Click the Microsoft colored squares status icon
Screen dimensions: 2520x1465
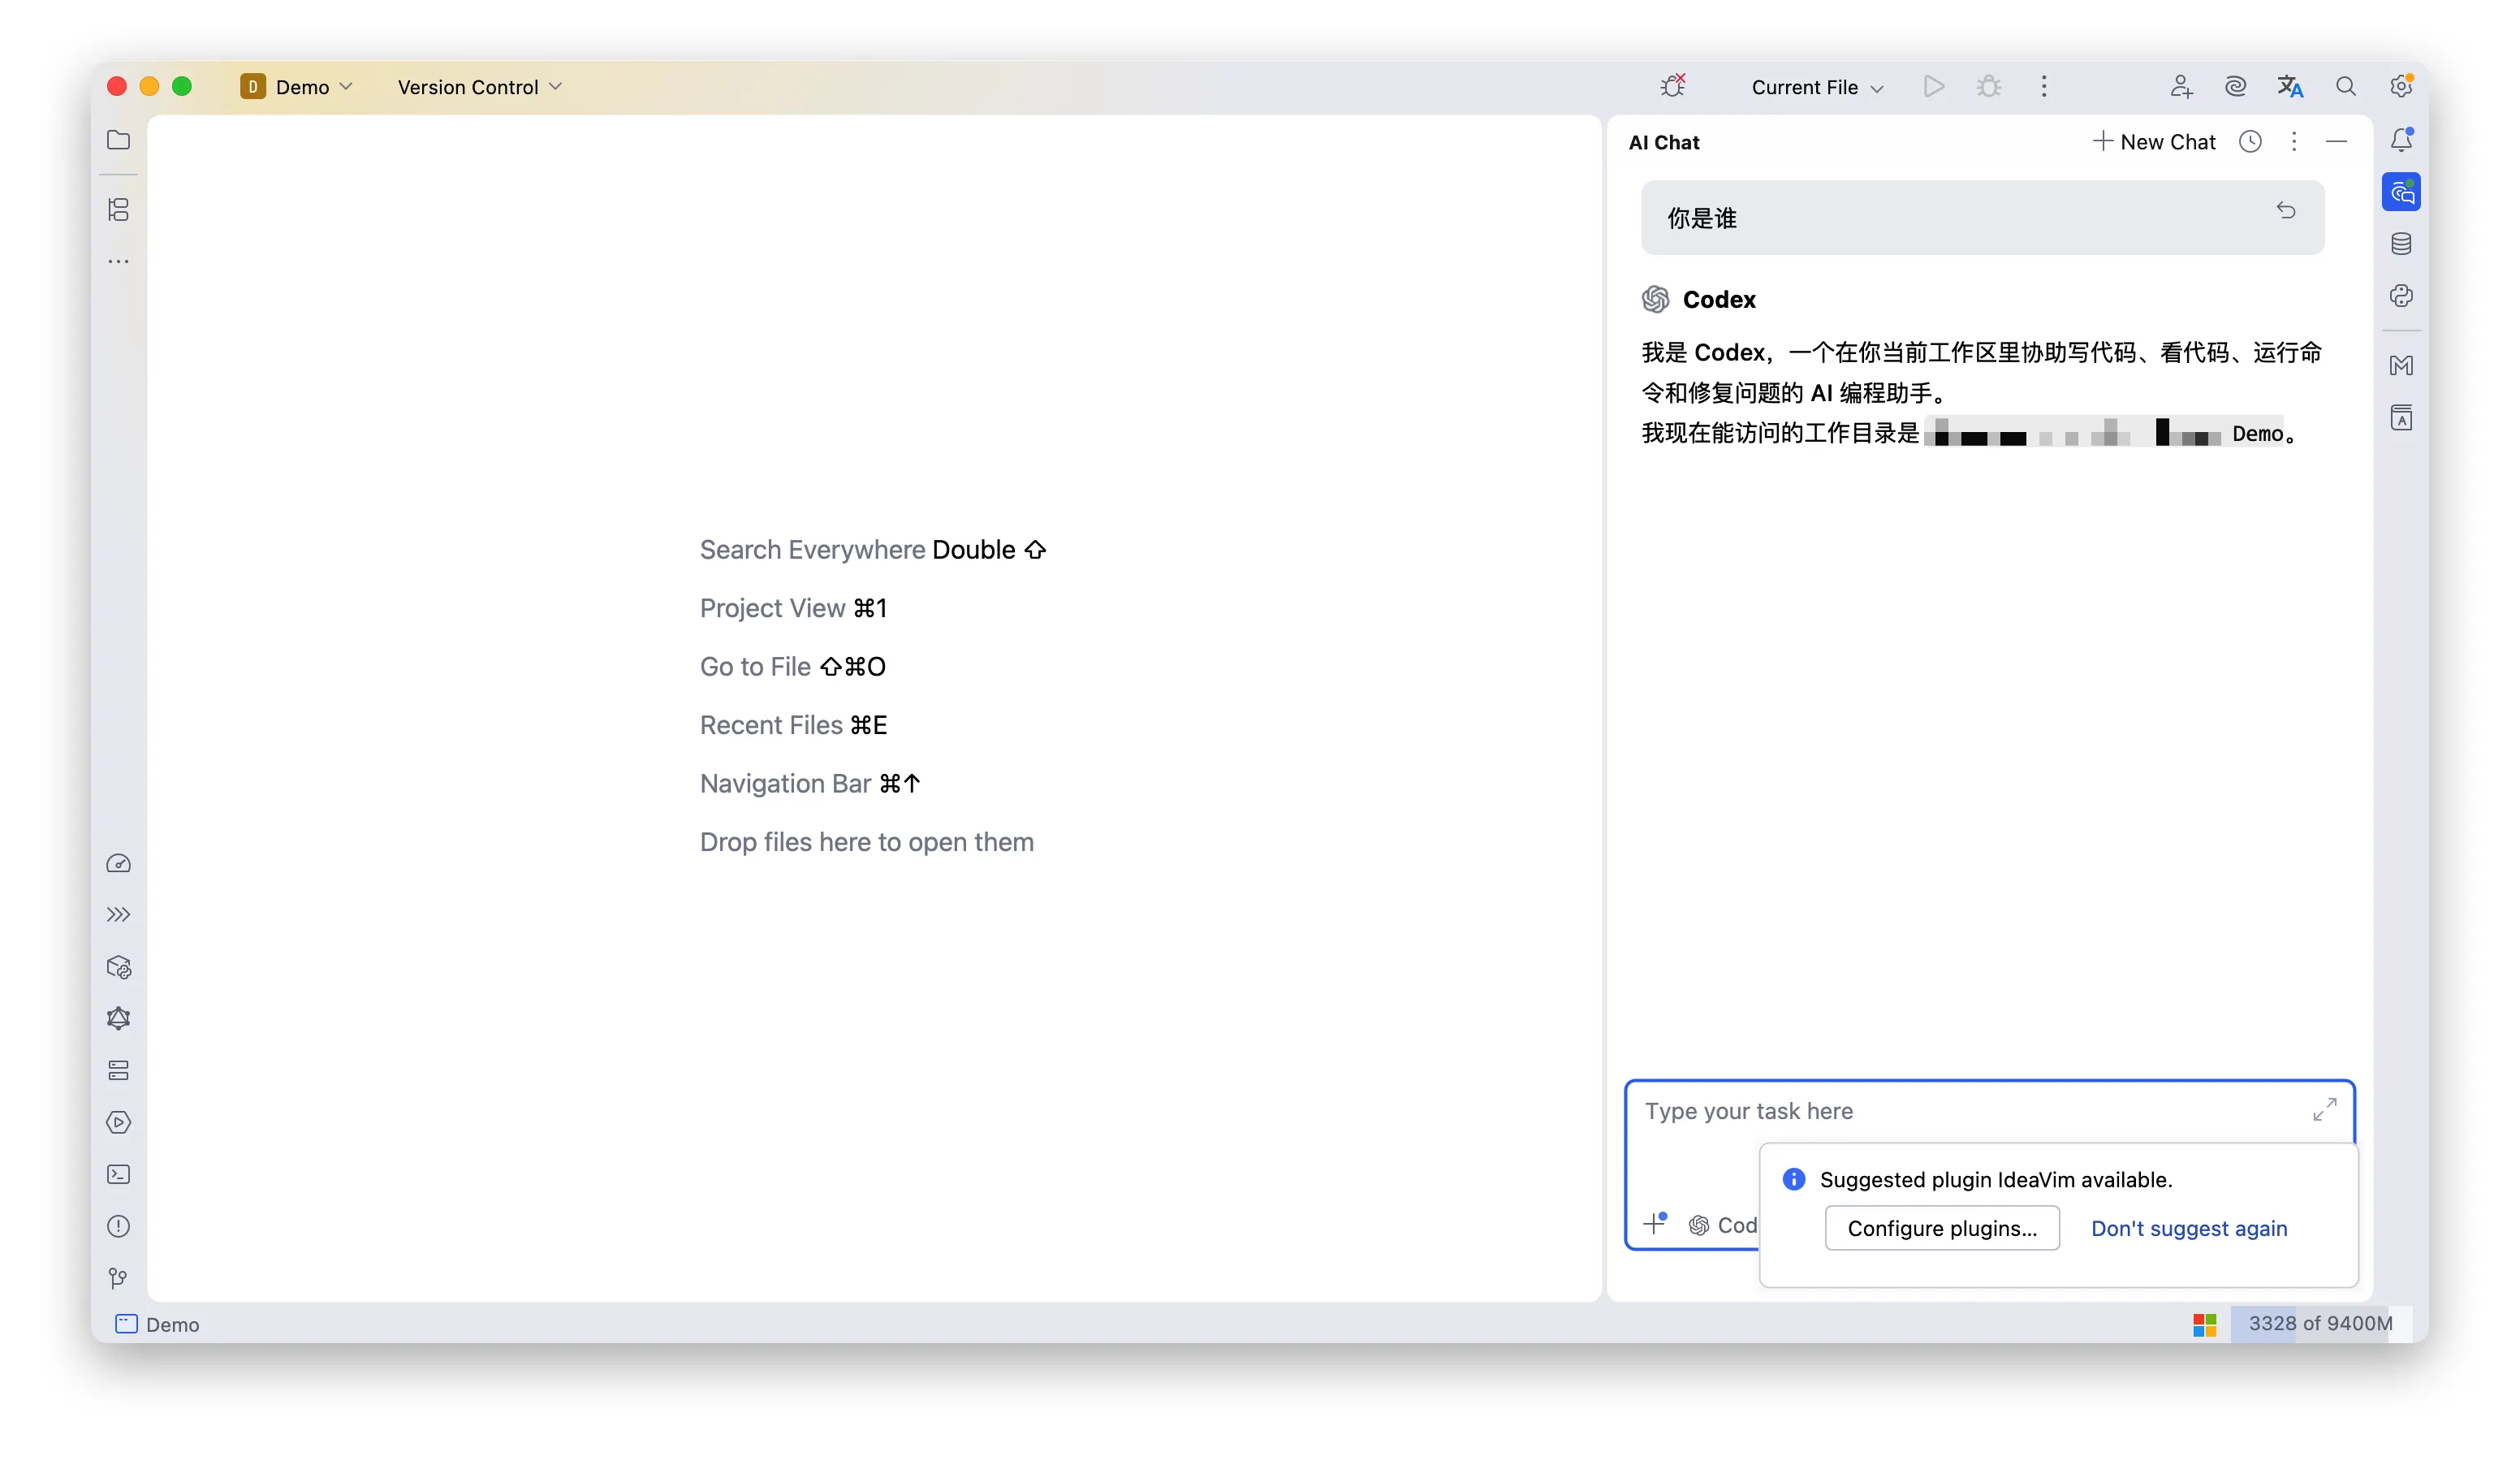[2204, 1324]
